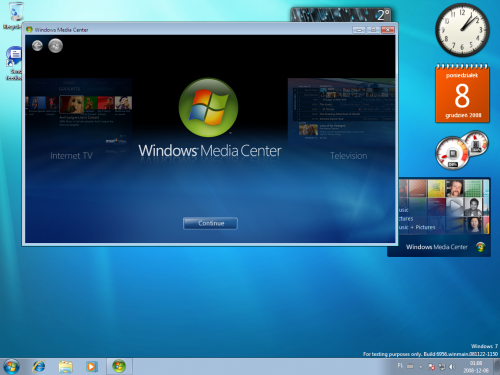500x375 pixels.
Task: Open Windows Explorer folder on taskbar
Action: (65, 367)
